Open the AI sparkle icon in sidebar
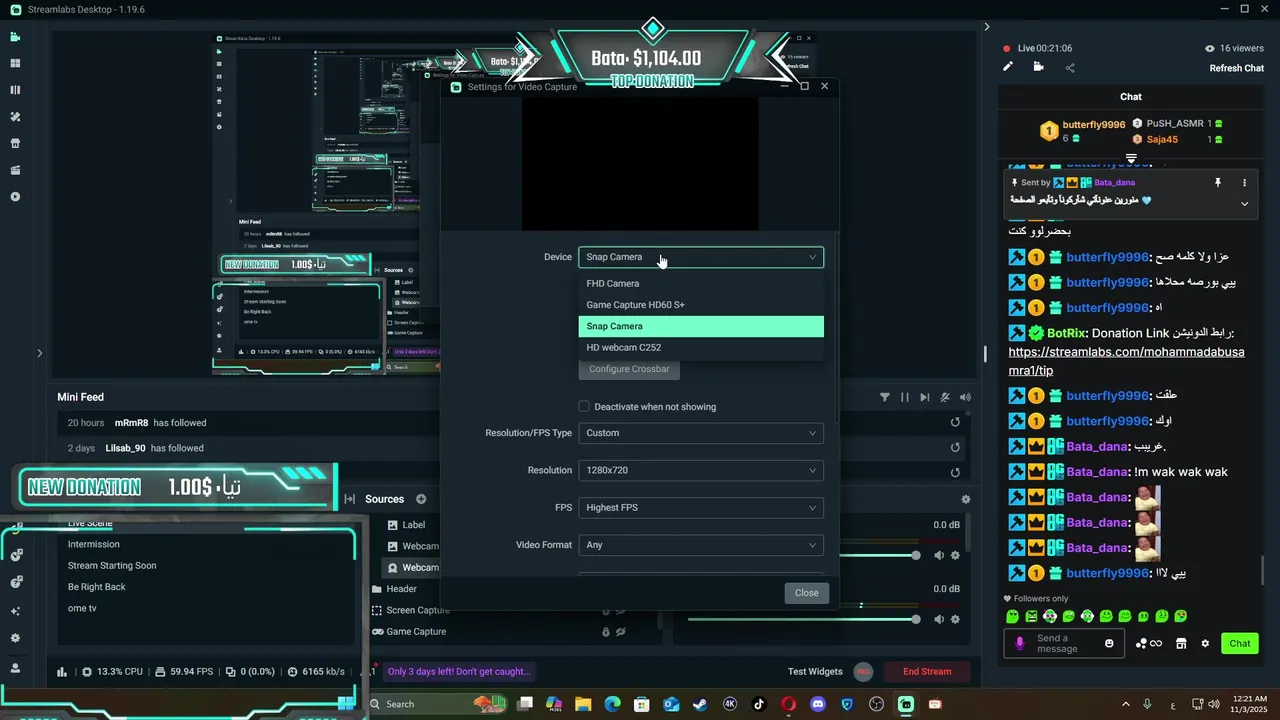This screenshot has height=720, width=1280. pos(15,611)
